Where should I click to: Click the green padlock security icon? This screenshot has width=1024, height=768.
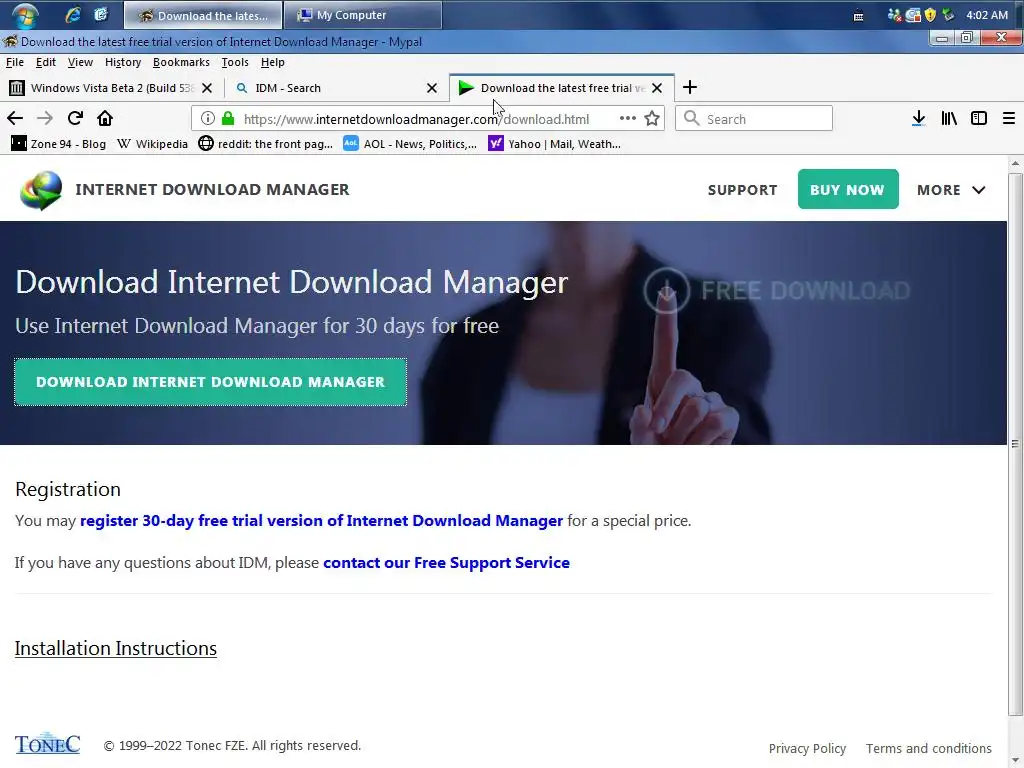(x=227, y=118)
